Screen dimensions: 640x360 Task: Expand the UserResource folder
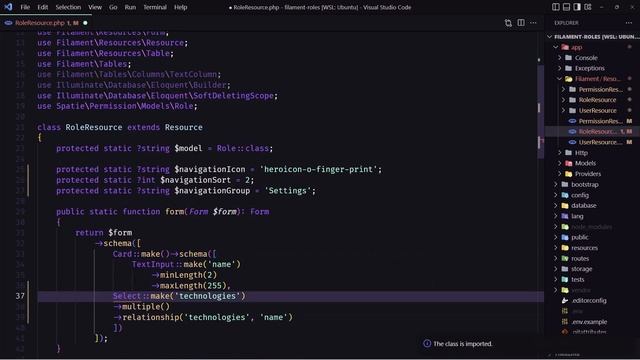564,111
